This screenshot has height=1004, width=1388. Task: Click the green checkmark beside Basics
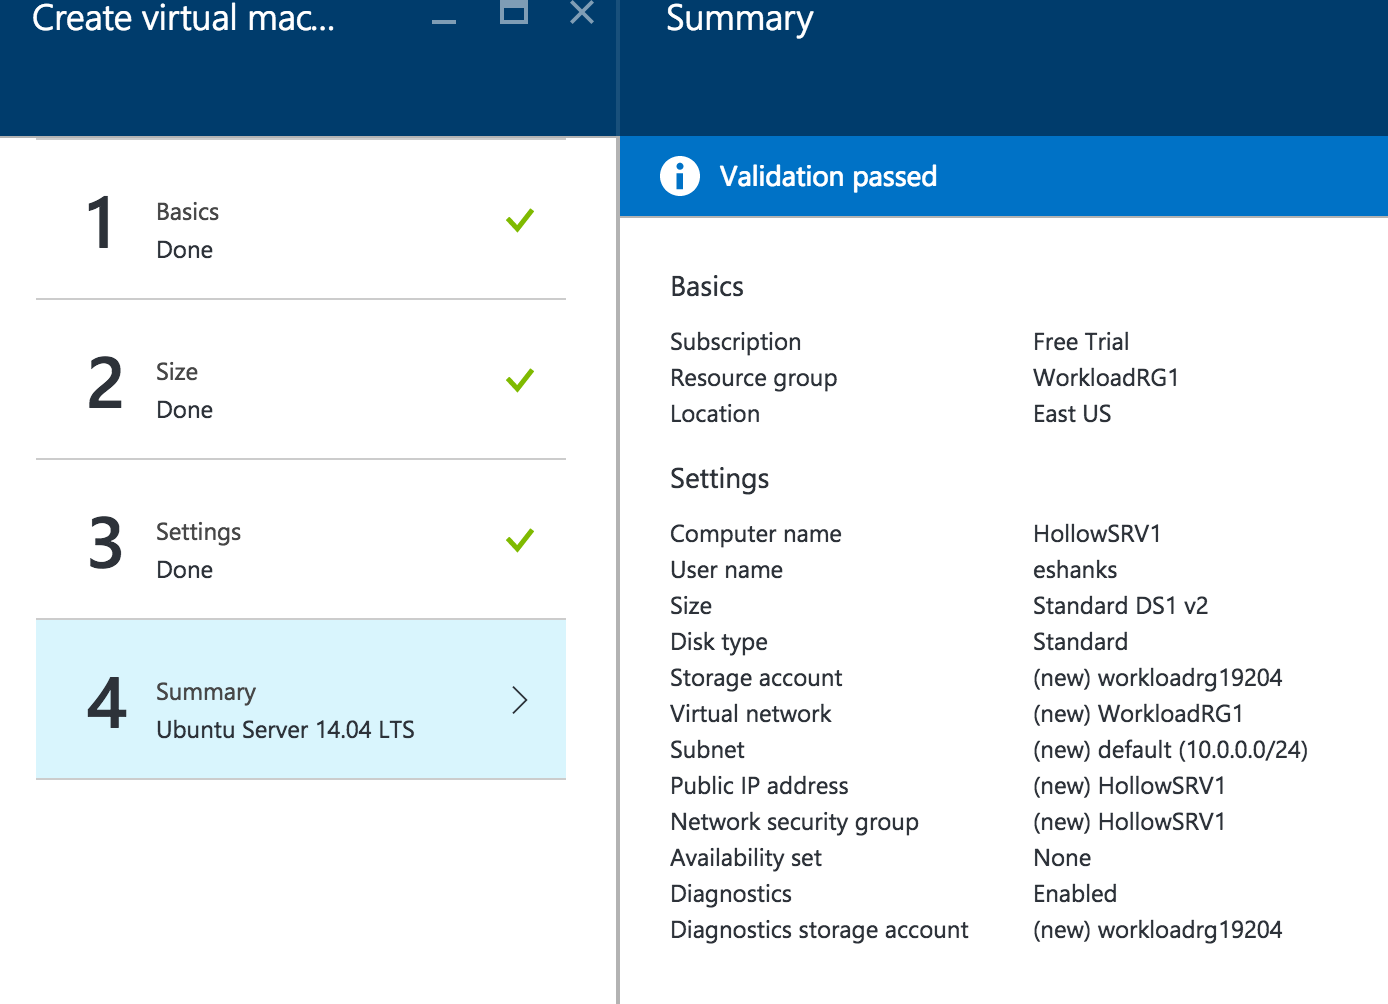pyautogui.click(x=520, y=220)
